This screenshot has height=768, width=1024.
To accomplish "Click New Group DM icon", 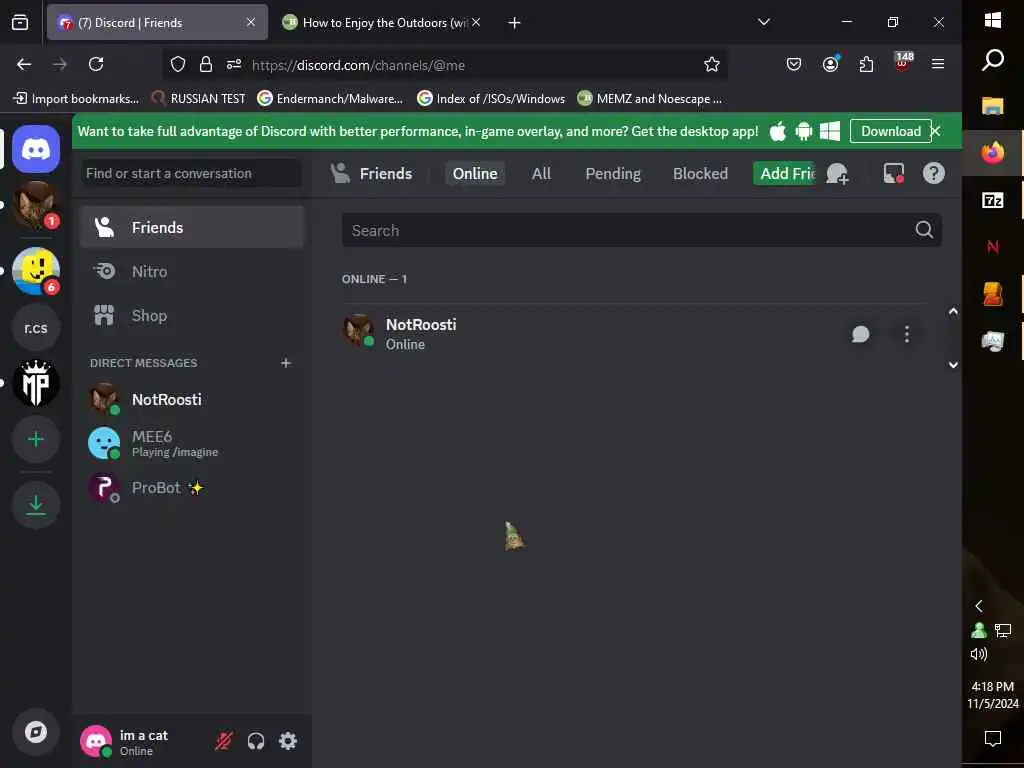I will [x=837, y=174].
